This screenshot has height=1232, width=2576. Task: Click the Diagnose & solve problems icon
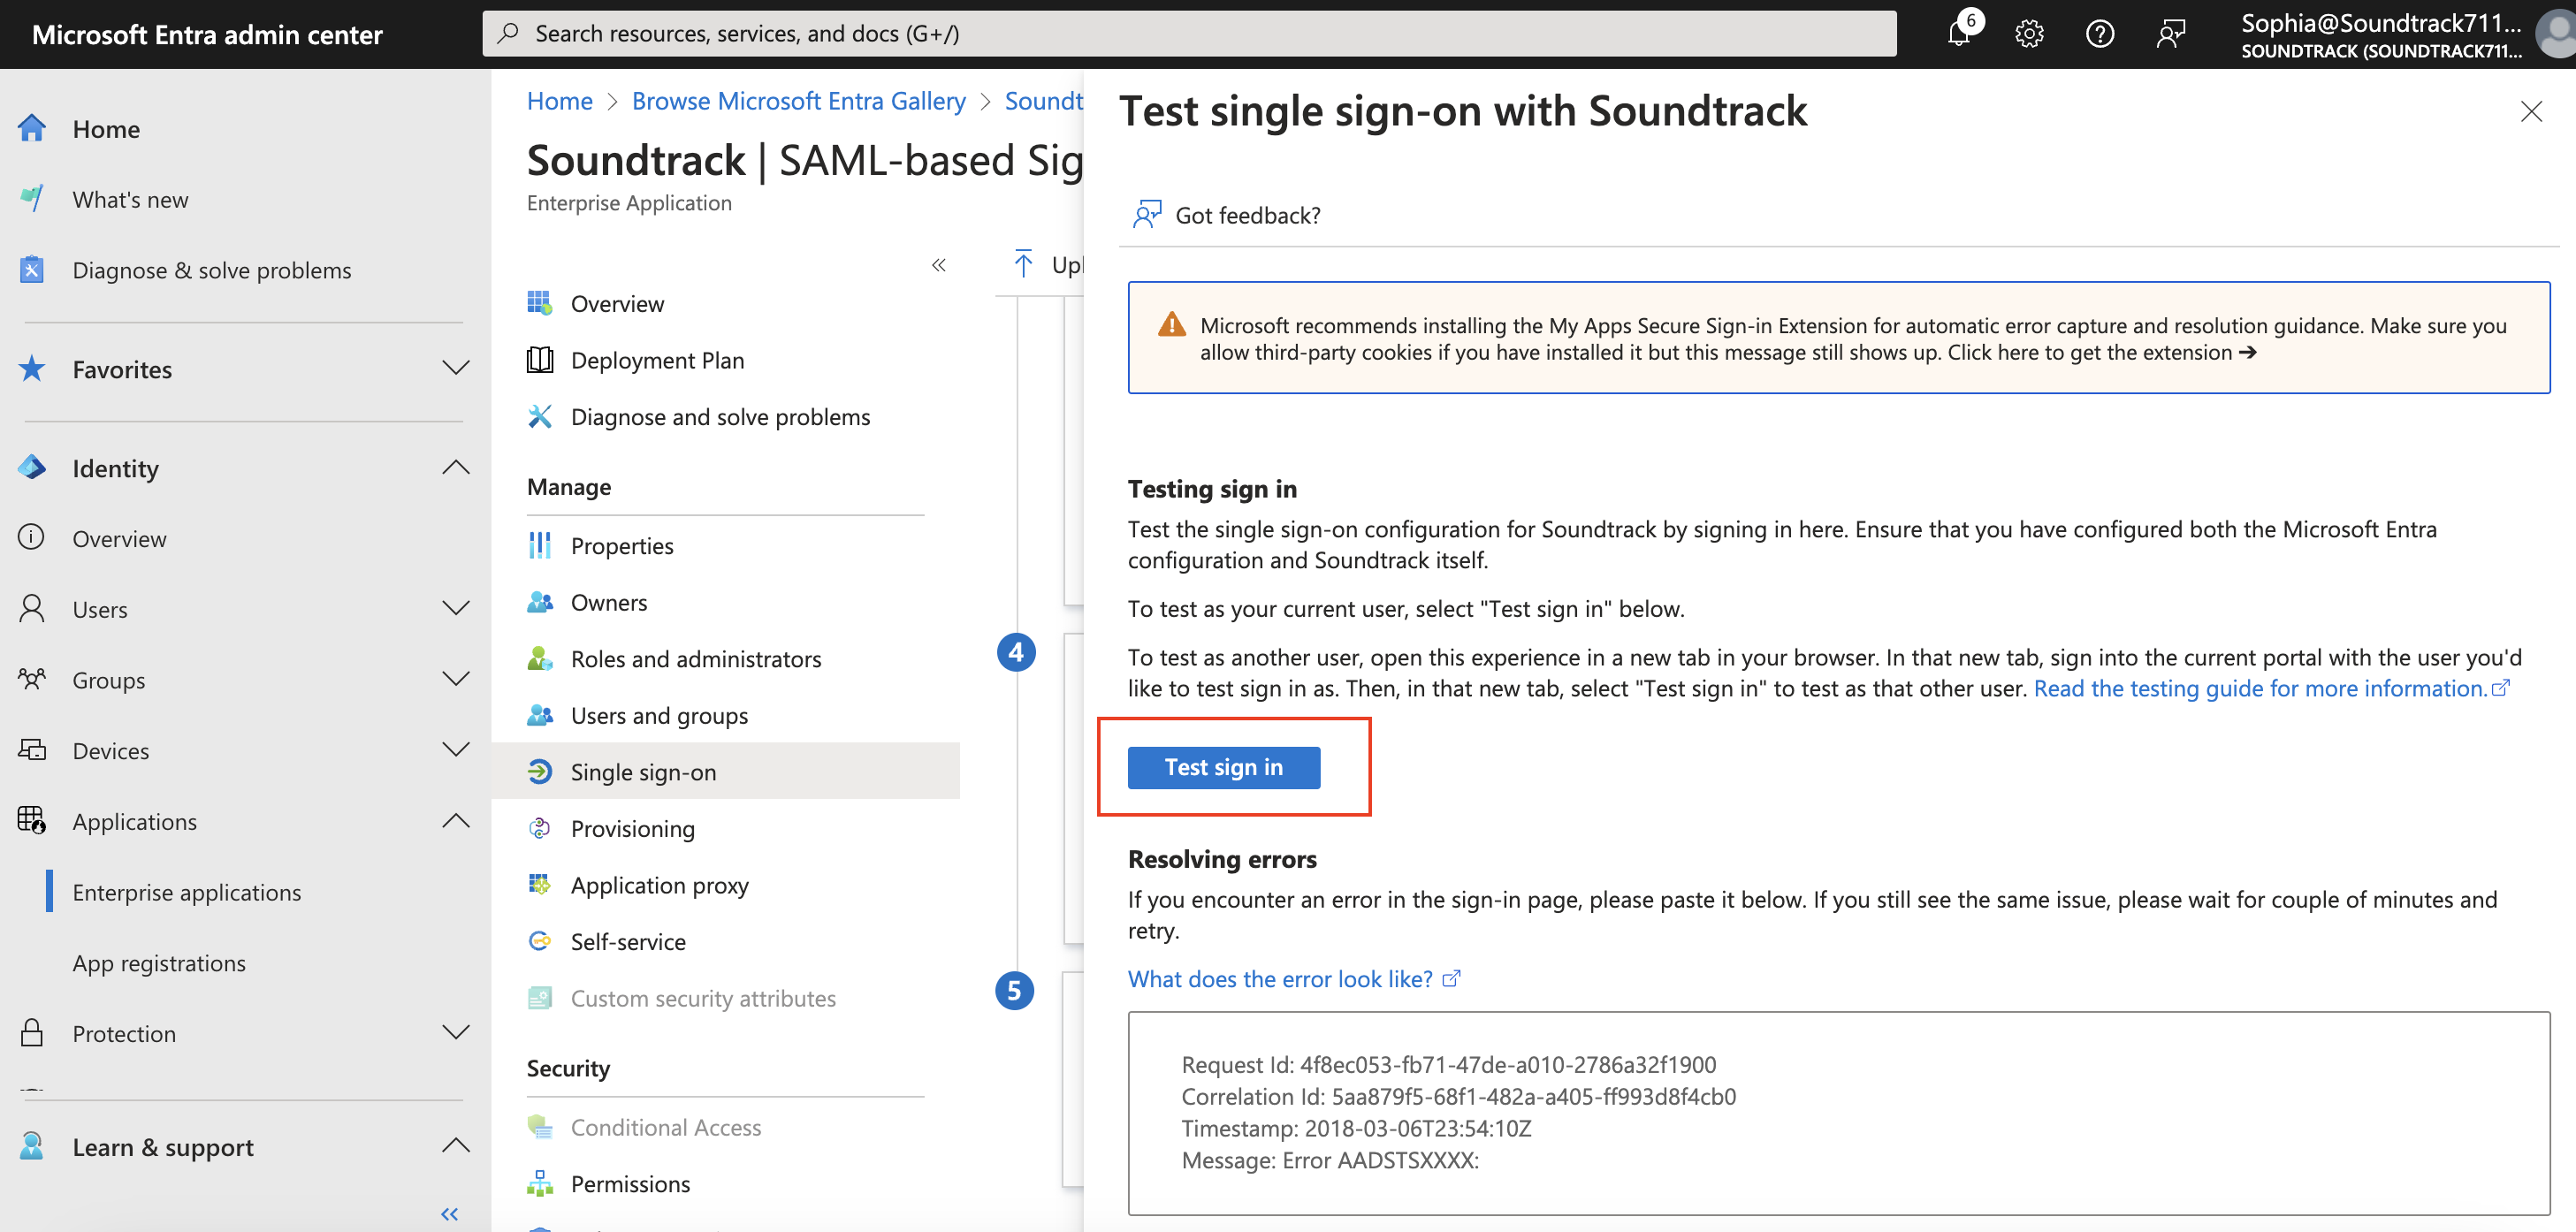point(32,269)
